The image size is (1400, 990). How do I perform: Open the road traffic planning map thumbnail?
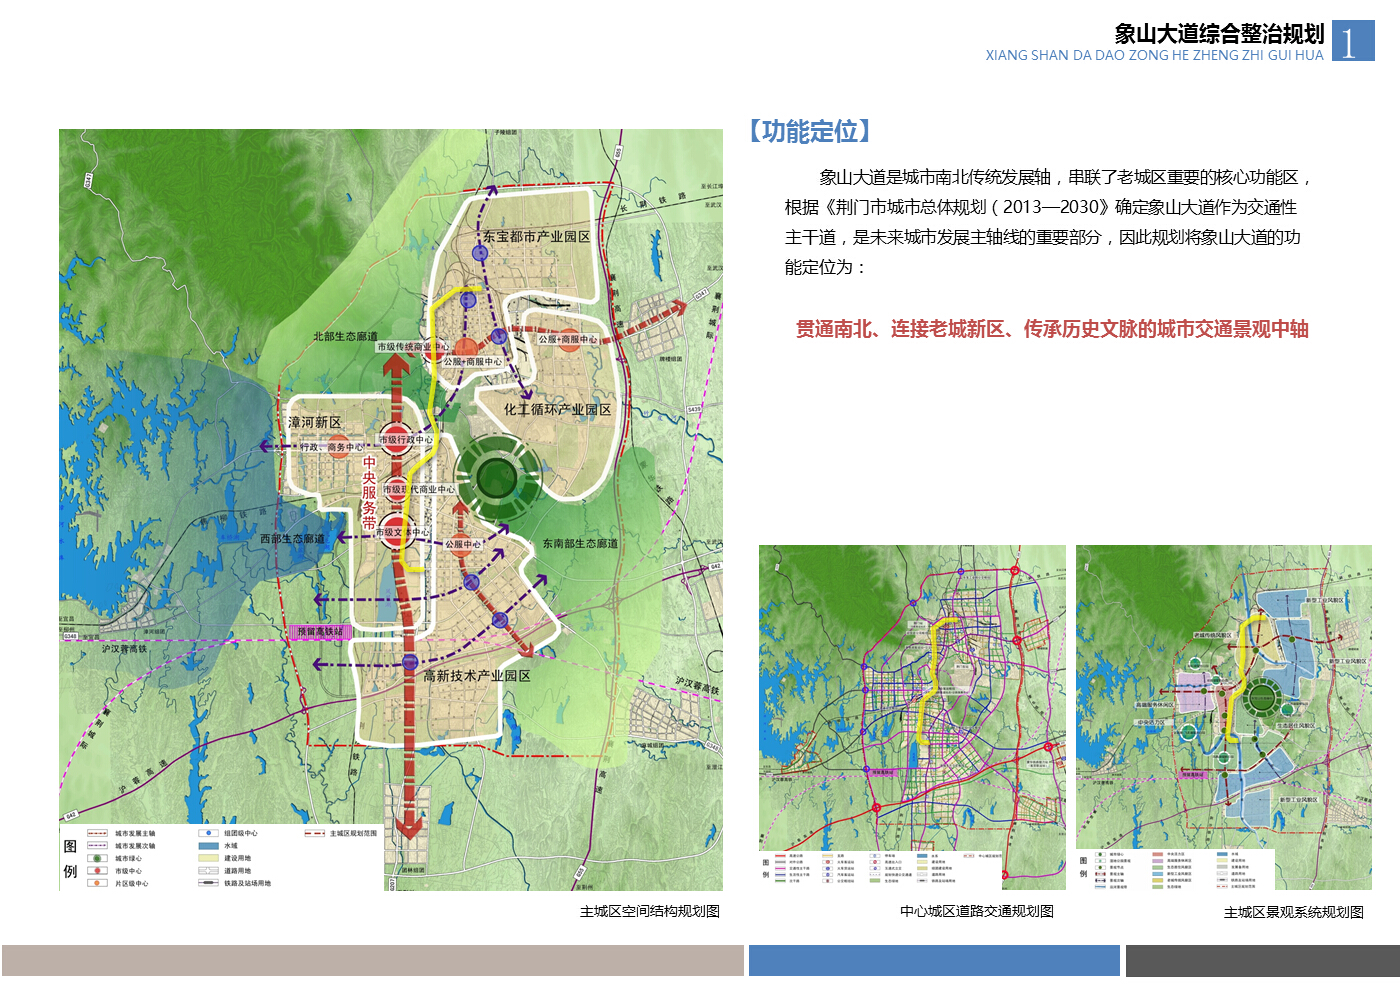[x=912, y=716]
